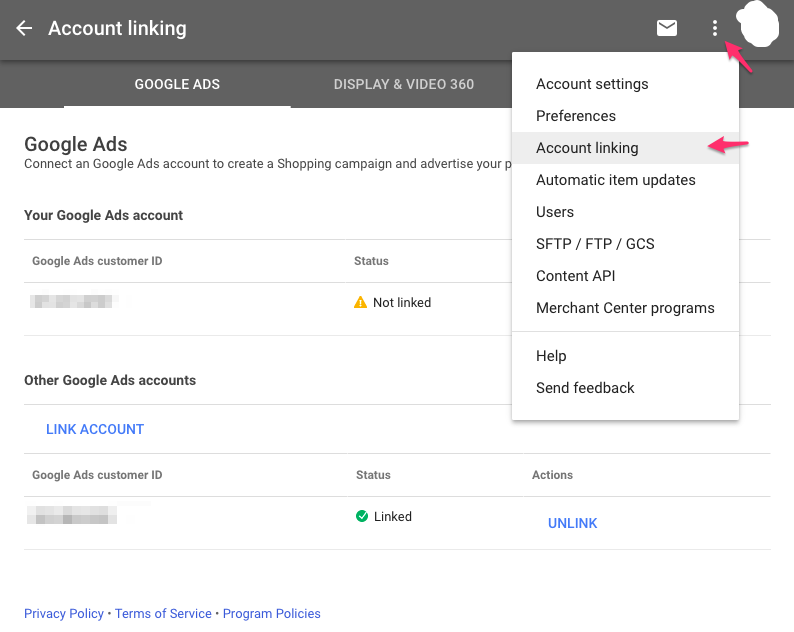Open the mail notifications icon
Viewport: 794px width, 632px height.
tap(667, 28)
